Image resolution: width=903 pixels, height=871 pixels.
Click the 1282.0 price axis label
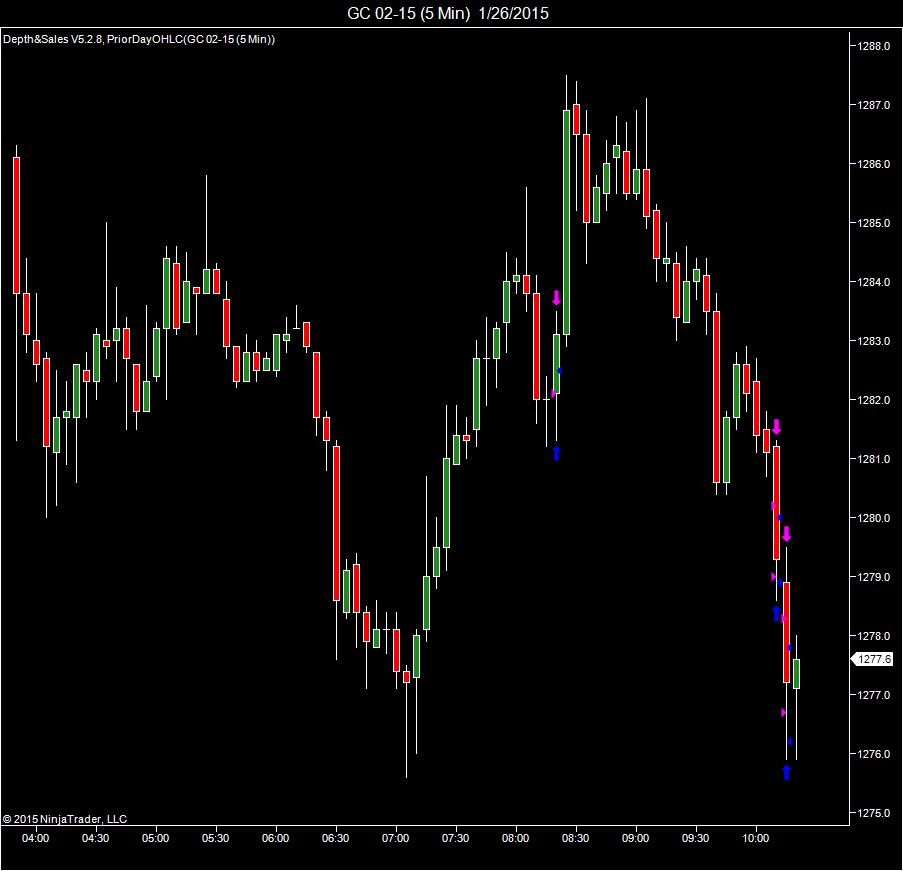pos(874,400)
